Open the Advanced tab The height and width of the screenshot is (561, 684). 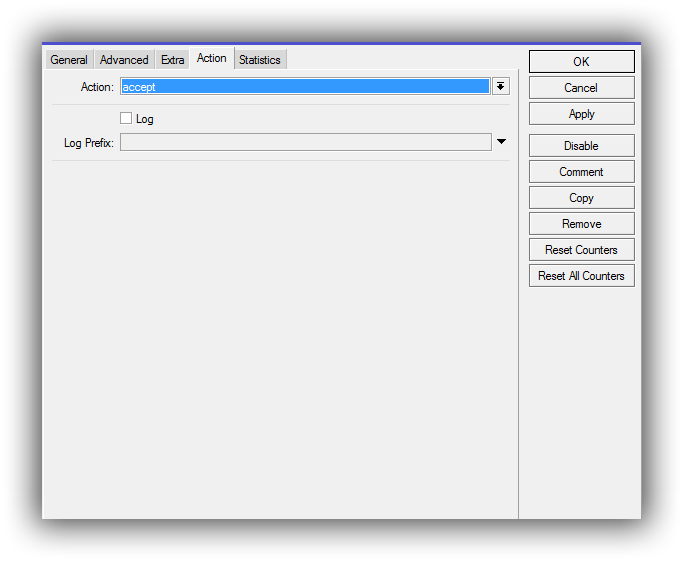124,60
